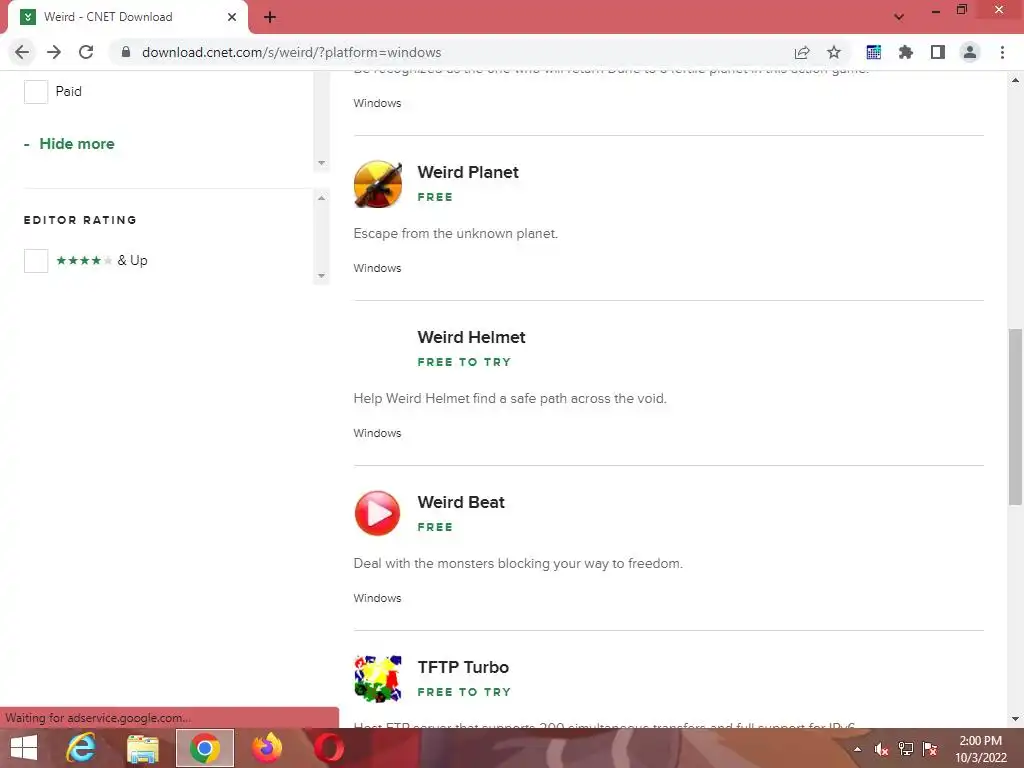1024x768 pixels.
Task: Open the Weird Planet app icon
Action: click(377, 184)
